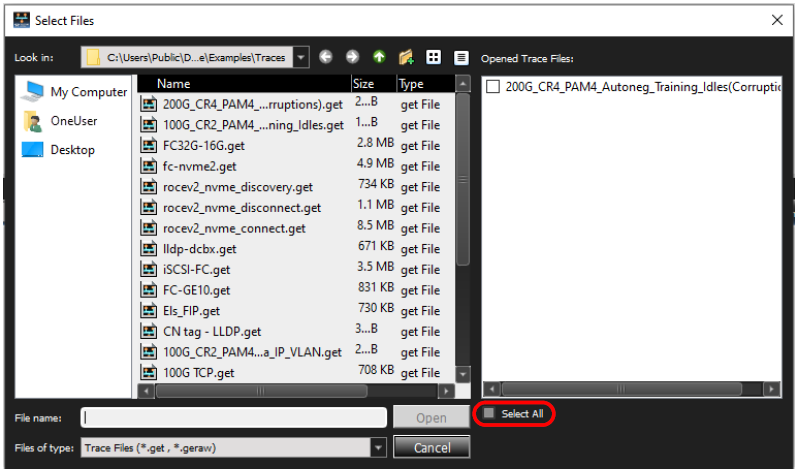
Task: Click the Desktop shortcut icon
Action: [32, 150]
